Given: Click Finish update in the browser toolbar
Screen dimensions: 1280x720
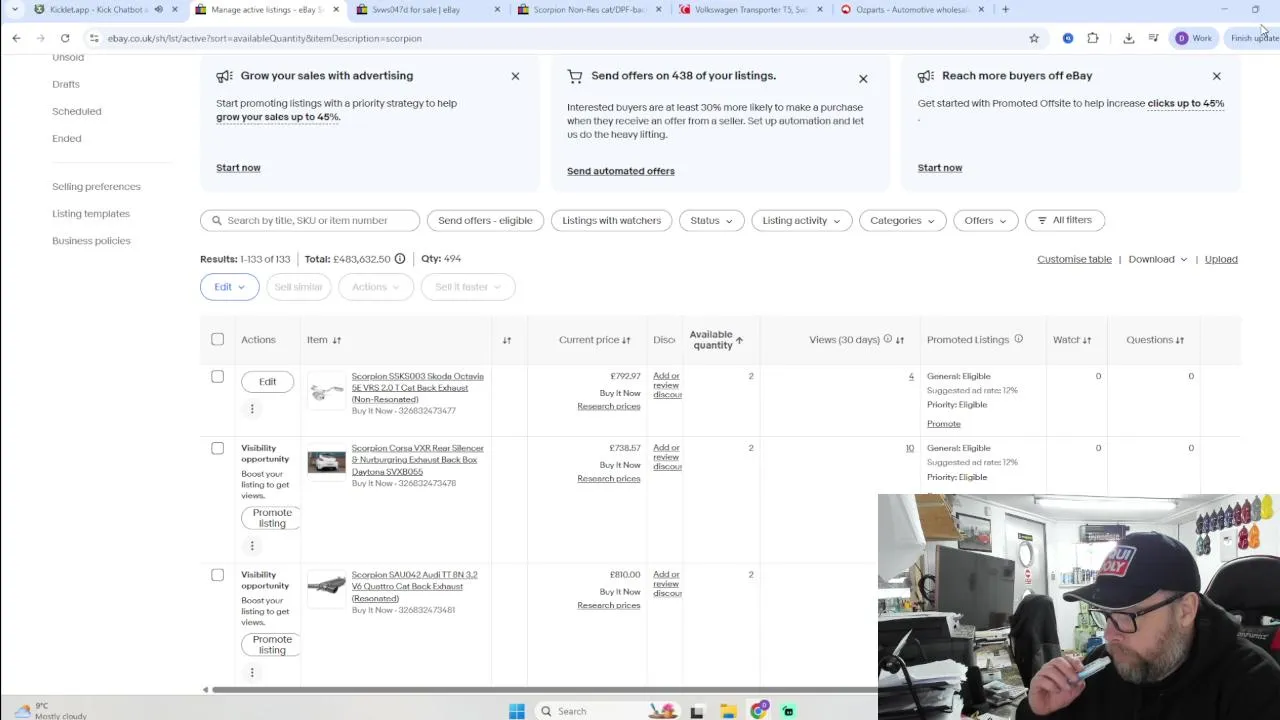Looking at the screenshot, I should 1253,38.
